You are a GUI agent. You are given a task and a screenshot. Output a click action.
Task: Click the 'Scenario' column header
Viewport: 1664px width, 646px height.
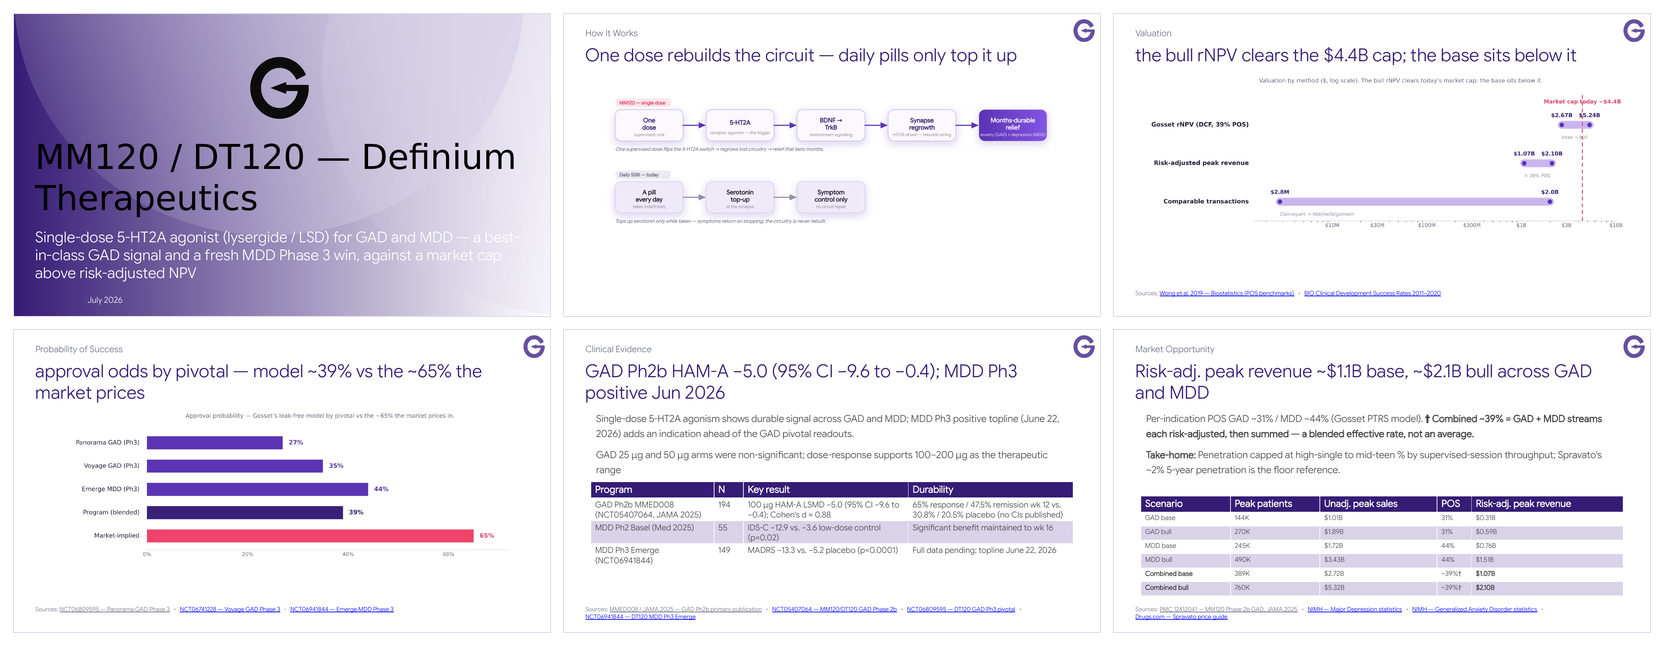tap(1186, 504)
